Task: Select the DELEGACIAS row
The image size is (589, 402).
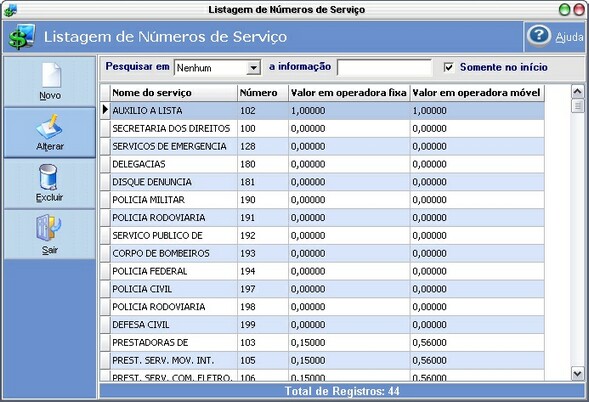Action: click(x=322, y=164)
